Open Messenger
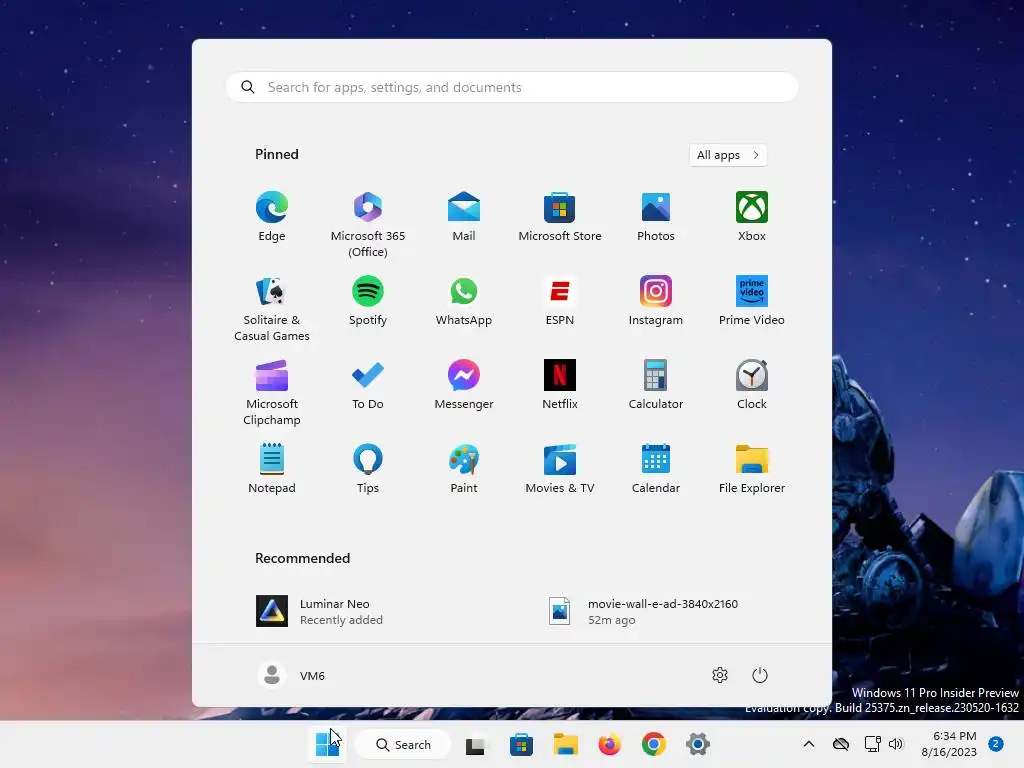Screen dimensions: 1024x768 tap(464, 386)
